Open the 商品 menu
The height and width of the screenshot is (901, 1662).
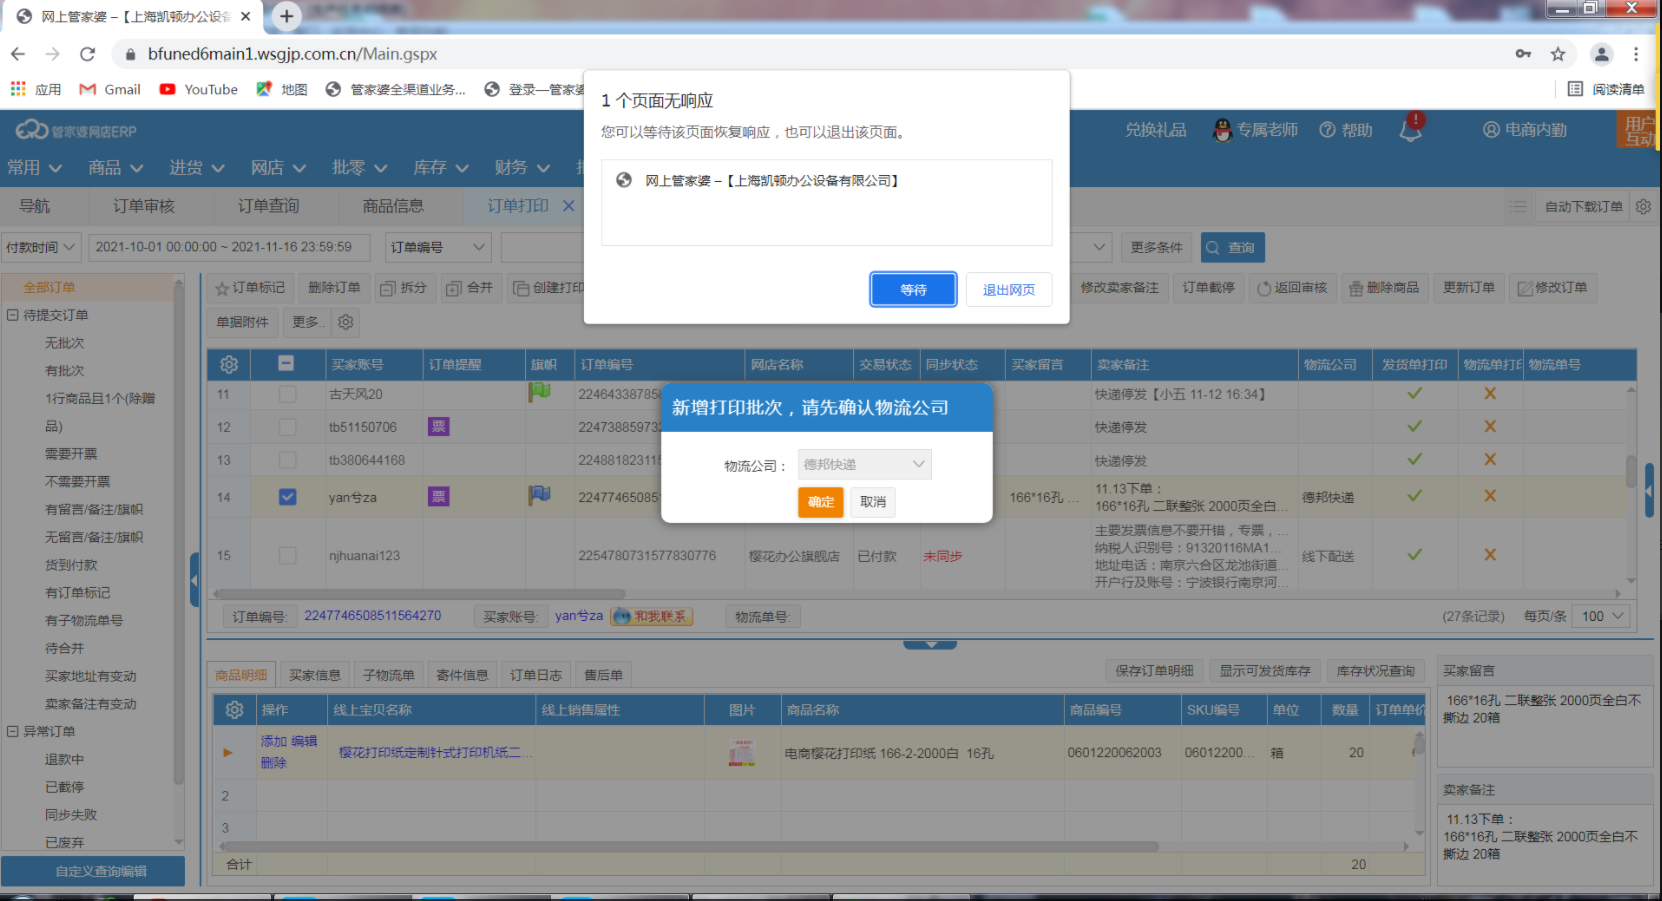pos(115,168)
